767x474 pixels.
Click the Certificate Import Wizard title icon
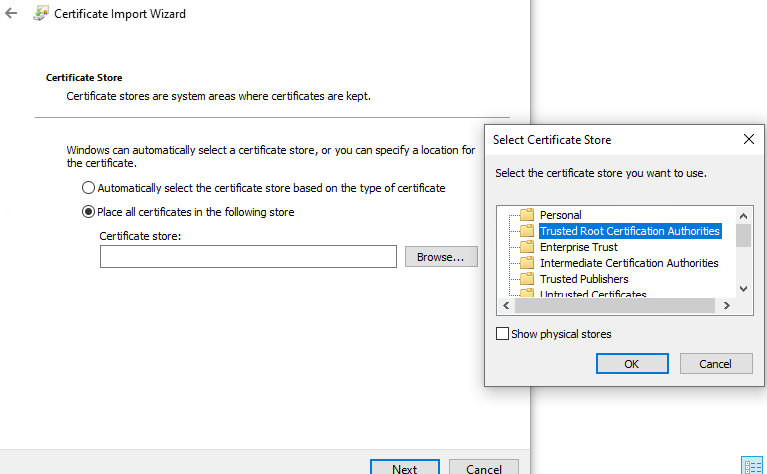click(x=41, y=13)
